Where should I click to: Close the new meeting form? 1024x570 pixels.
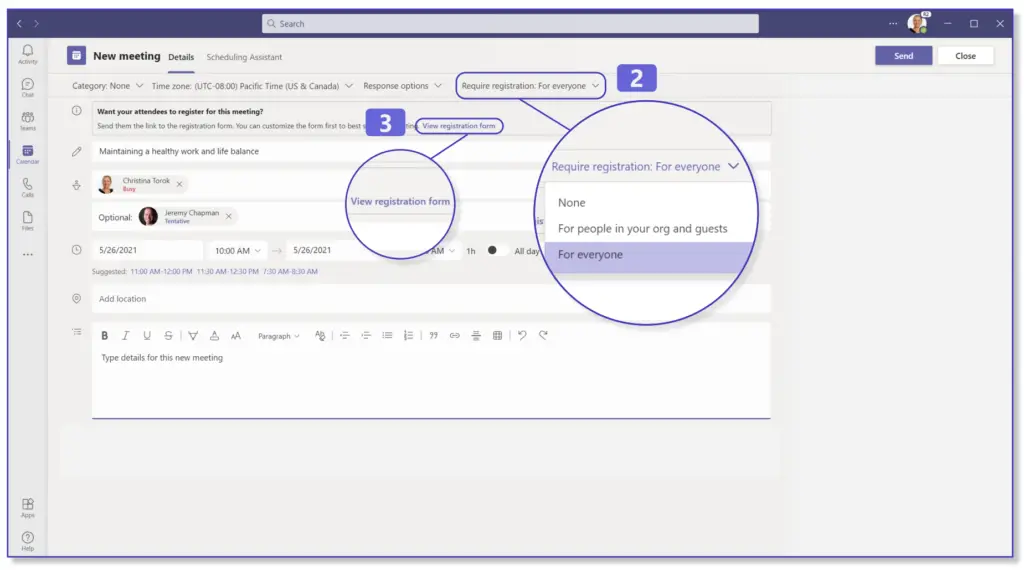965,56
